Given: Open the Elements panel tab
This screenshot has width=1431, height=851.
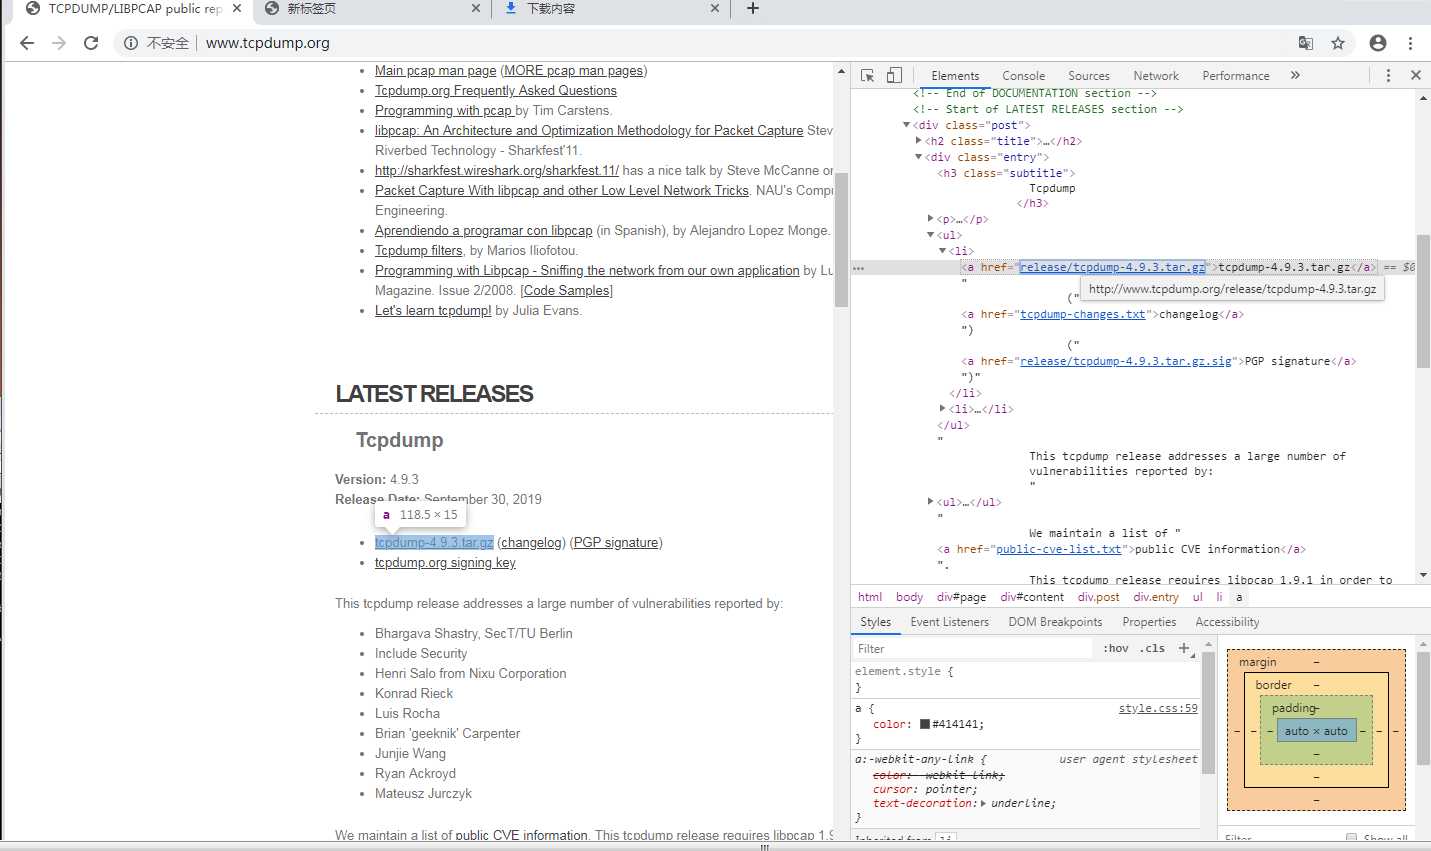Looking at the screenshot, I should [955, 76].
